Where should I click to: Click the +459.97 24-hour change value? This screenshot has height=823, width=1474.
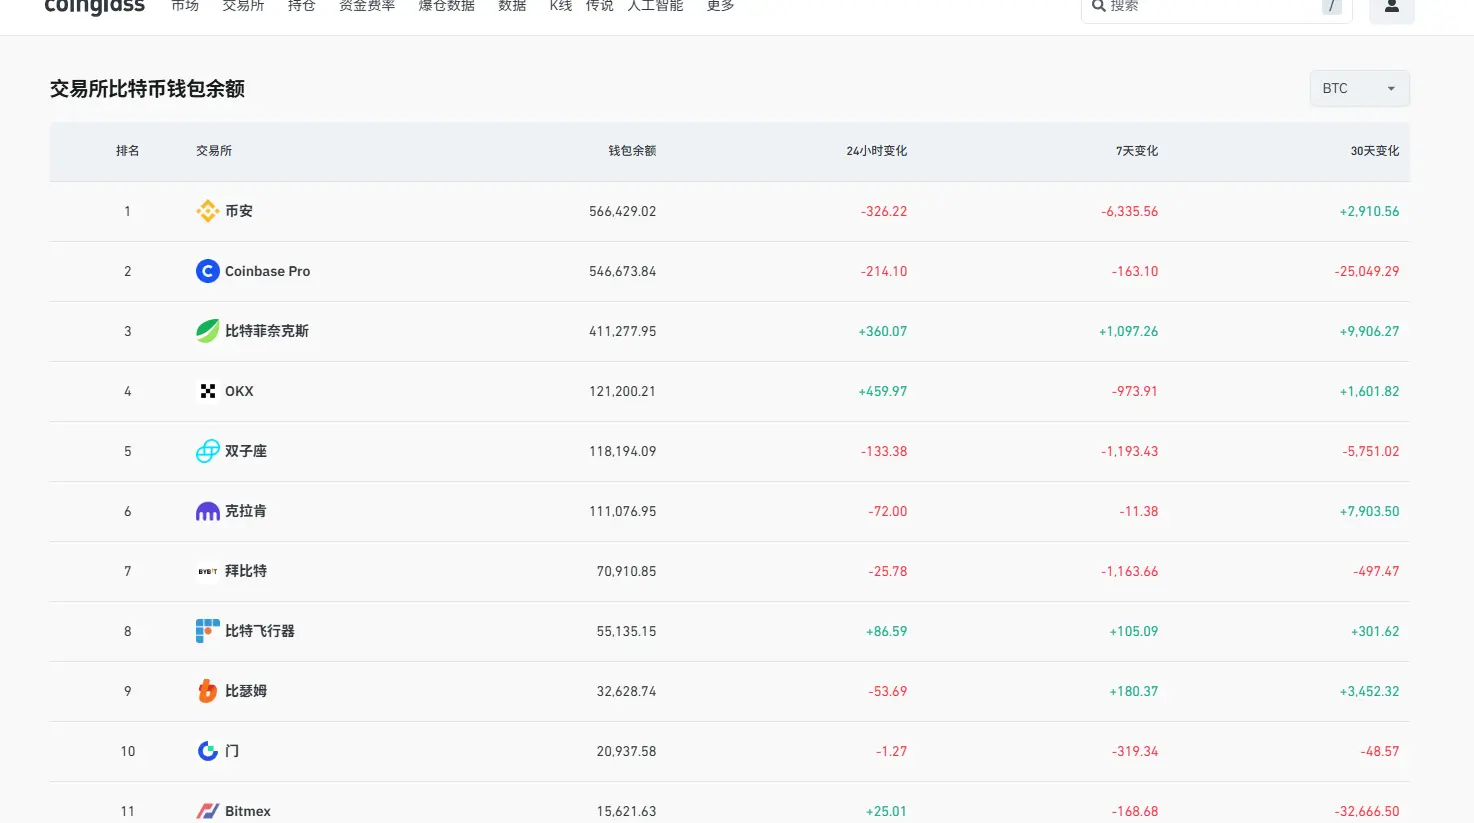point(883,391)
